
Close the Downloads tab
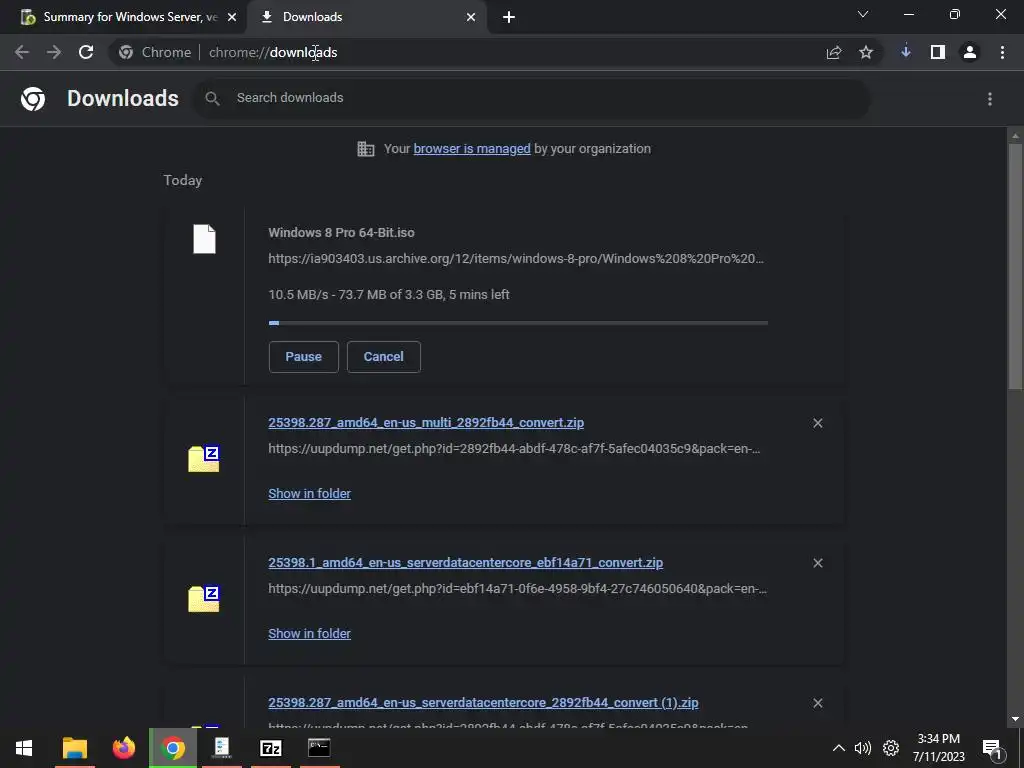pyautogui.click(x=471, y=17)
